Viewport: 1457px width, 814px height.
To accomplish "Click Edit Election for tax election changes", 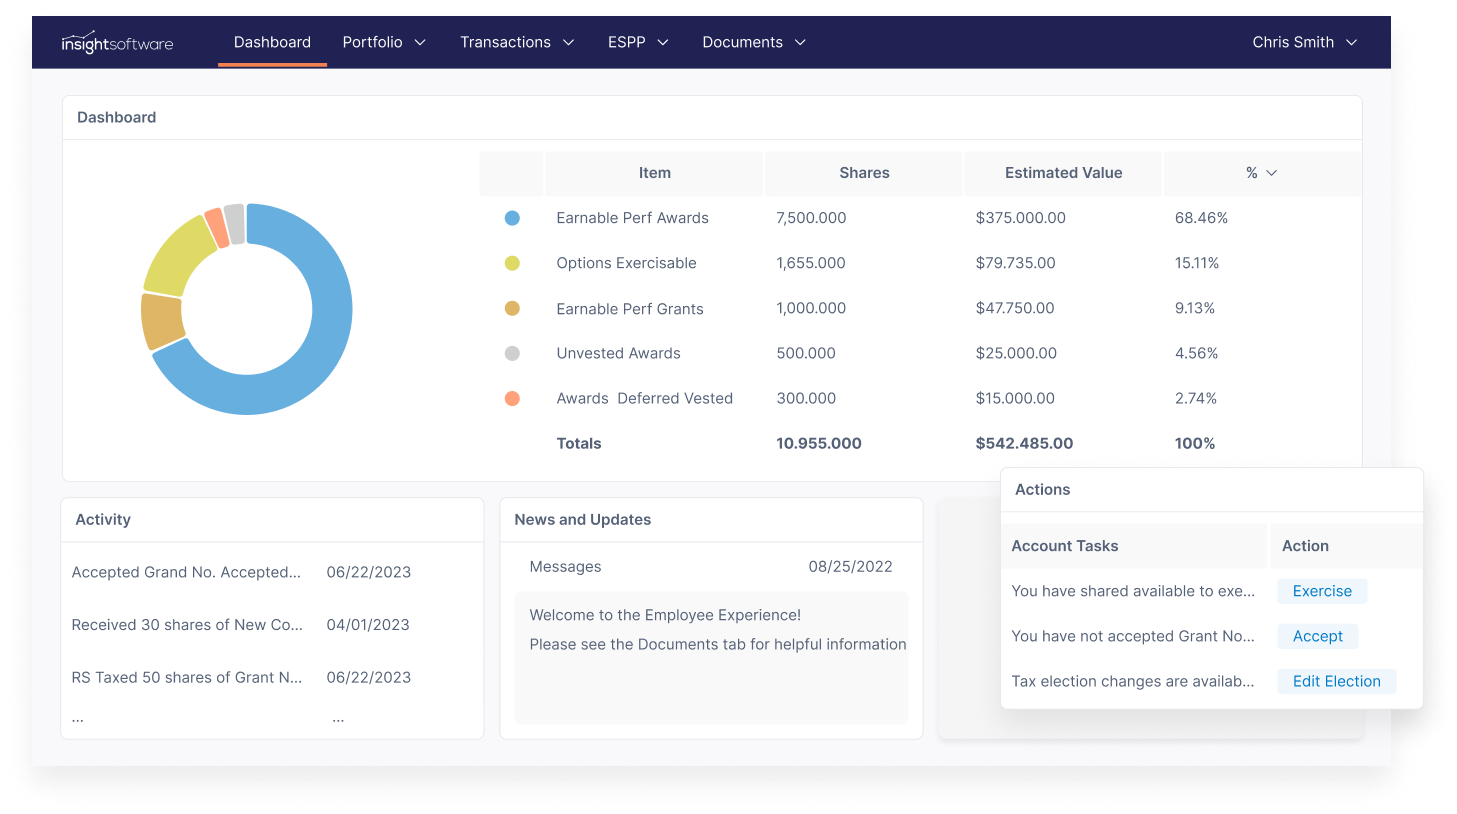I will tap(1336, 681).
